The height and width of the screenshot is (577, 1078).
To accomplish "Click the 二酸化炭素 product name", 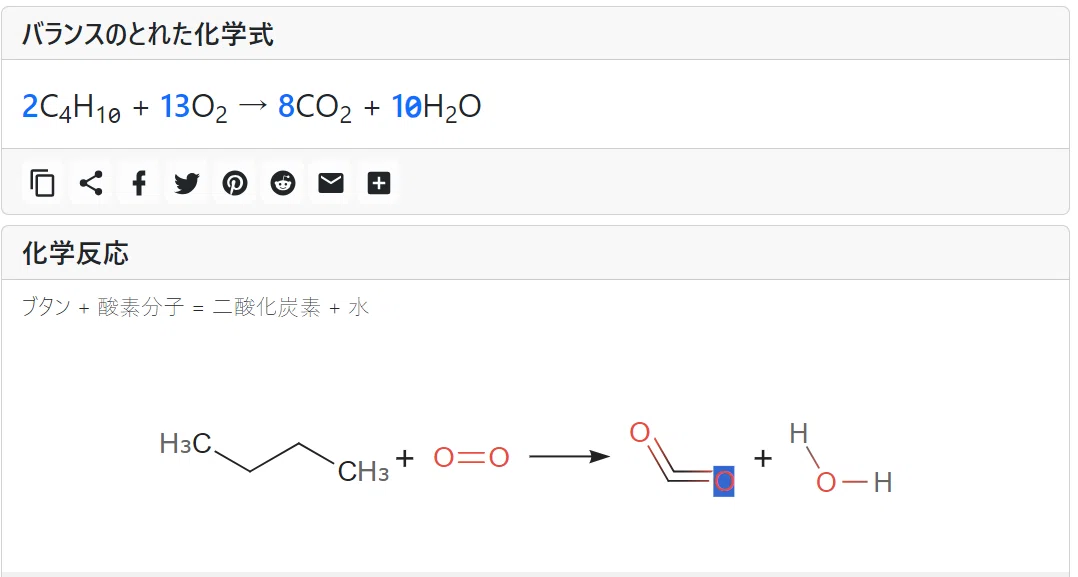I will tap(267, 307).
